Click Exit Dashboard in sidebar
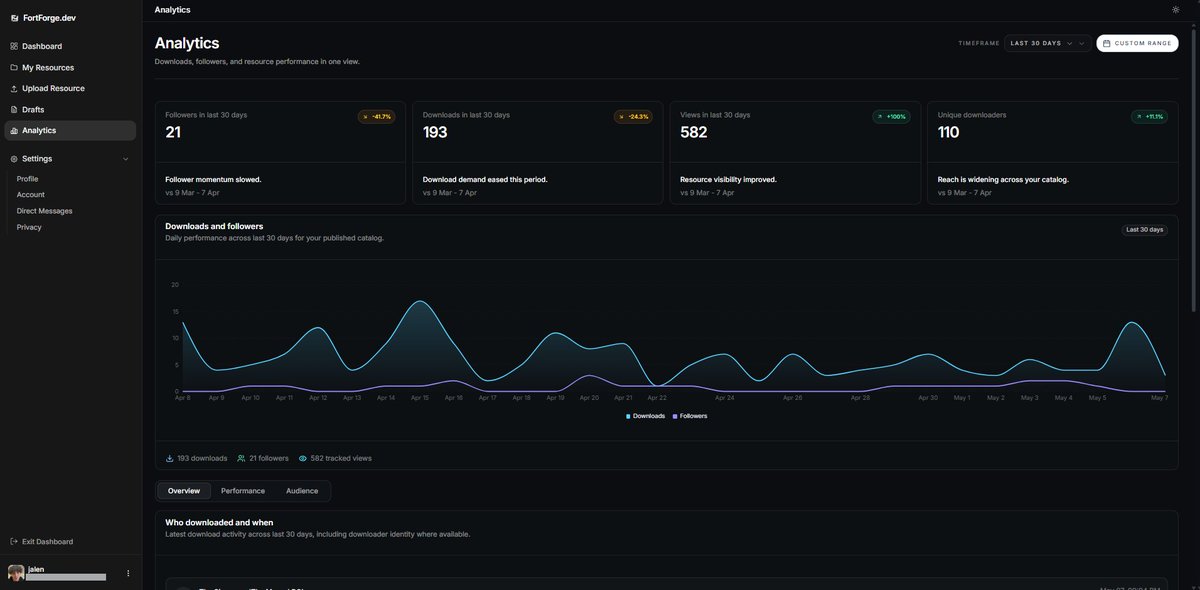This screenshot has height=590, width=1200. point(42,542)
